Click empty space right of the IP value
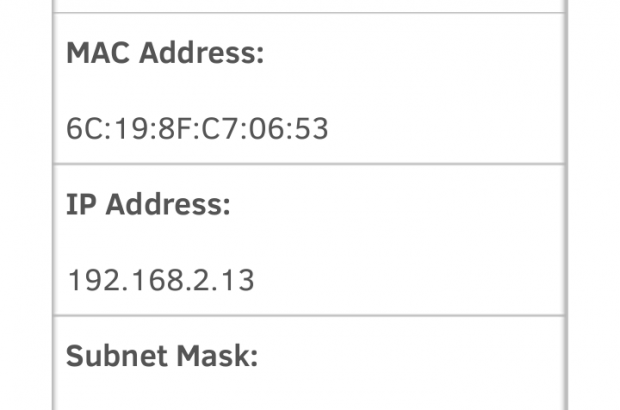 click(x=420, y=280)
